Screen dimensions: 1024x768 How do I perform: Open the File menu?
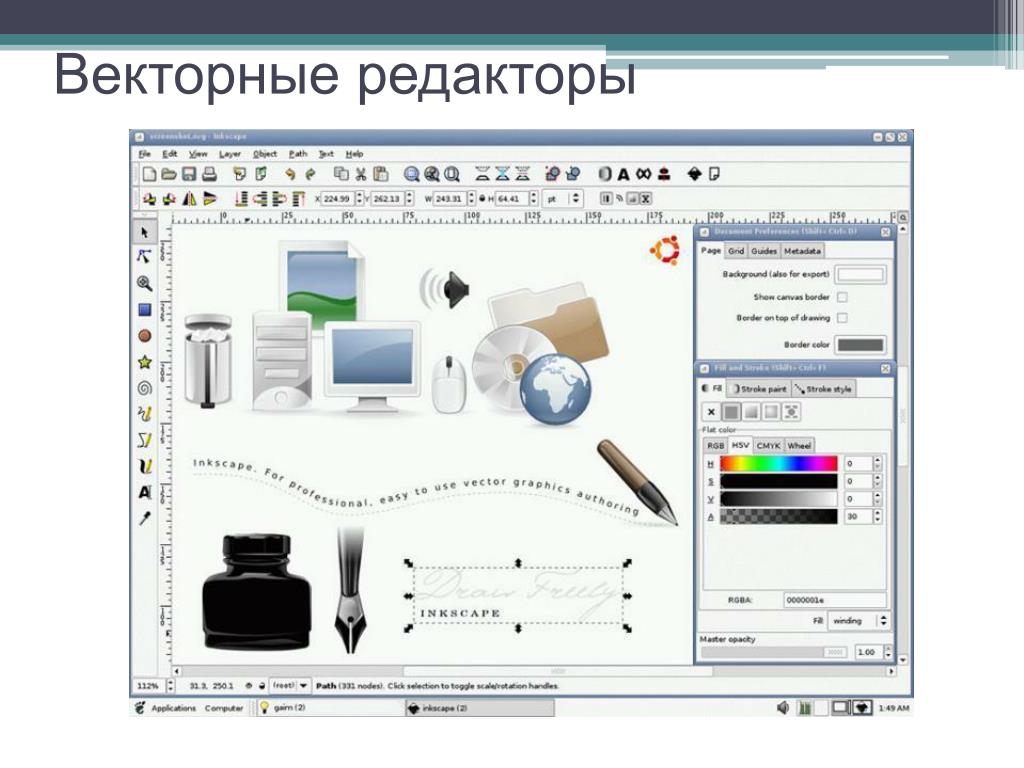pos(144,154)
